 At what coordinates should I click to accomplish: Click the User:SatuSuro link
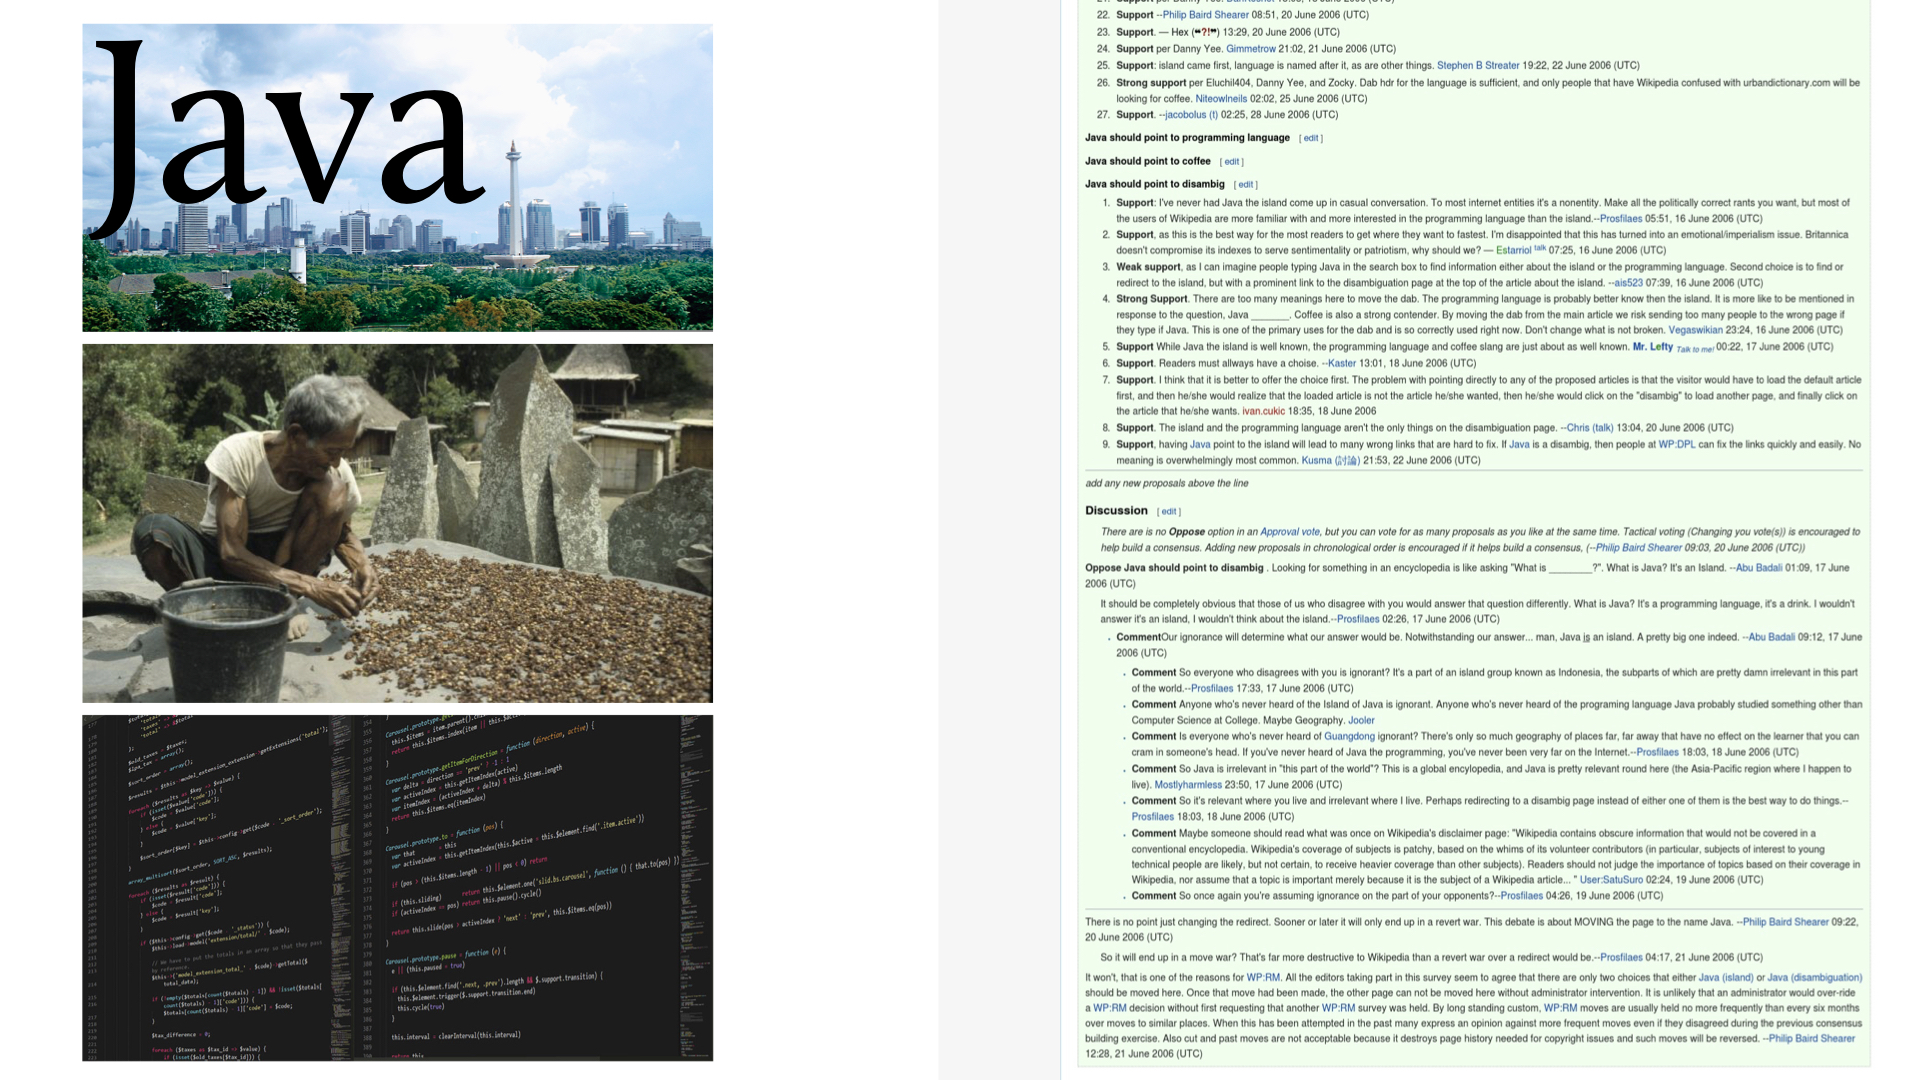coord(1611,880)
